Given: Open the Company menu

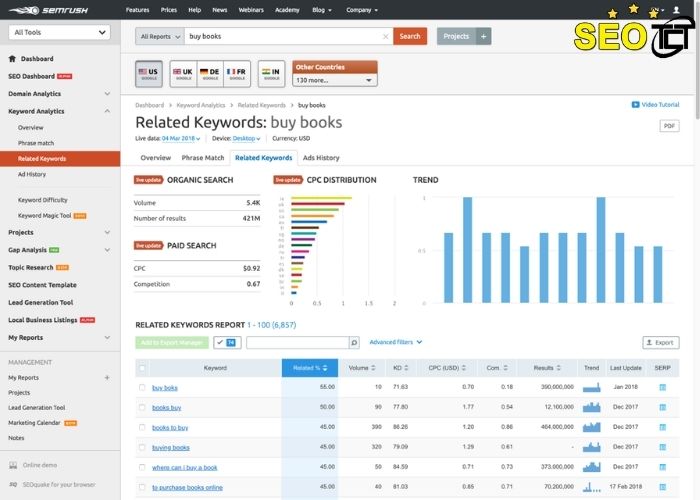Looking at the screenshot, I should click(362, 10).
